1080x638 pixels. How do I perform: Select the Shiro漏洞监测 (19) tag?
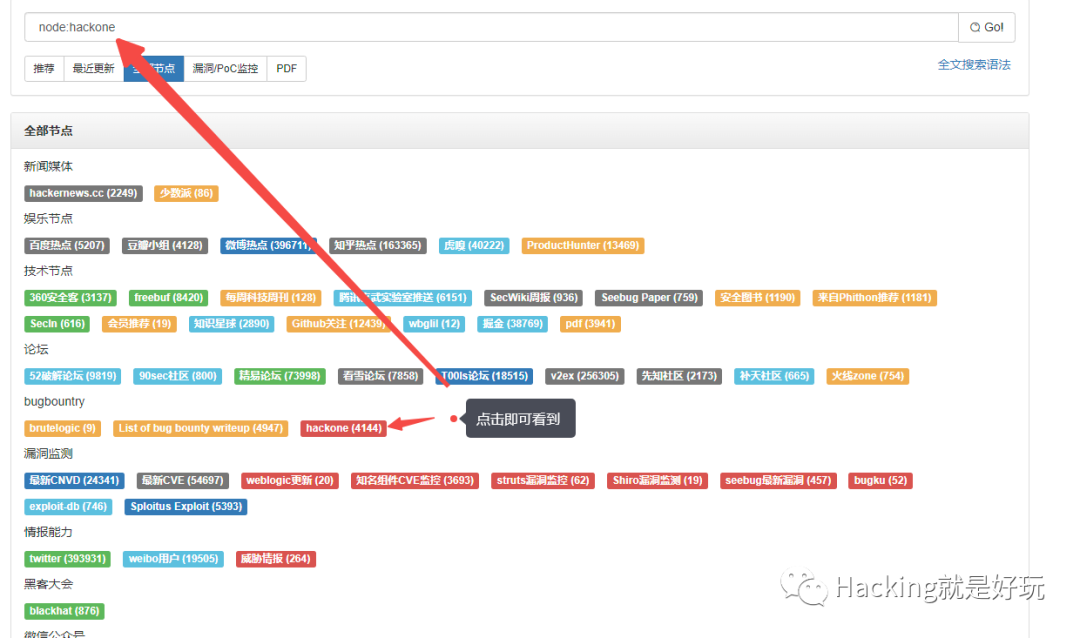pyautogui.click(x=658, y=481)
